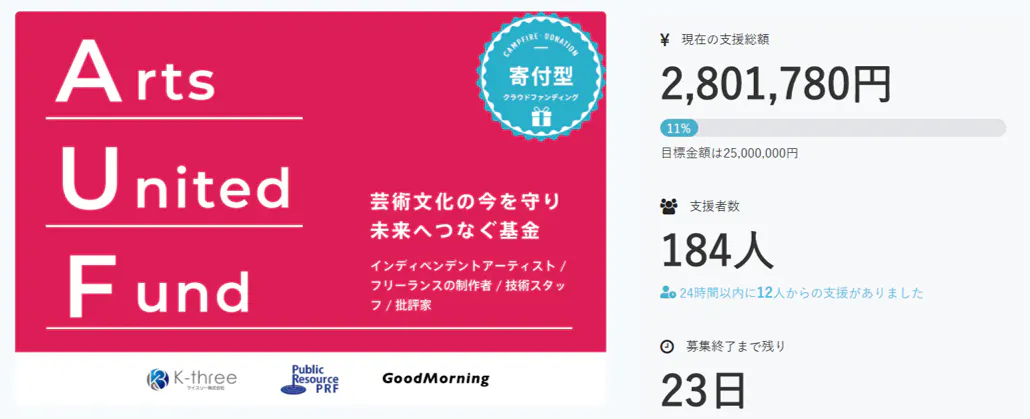
Task: Click the supporters group icon
Action: point(668,207)
